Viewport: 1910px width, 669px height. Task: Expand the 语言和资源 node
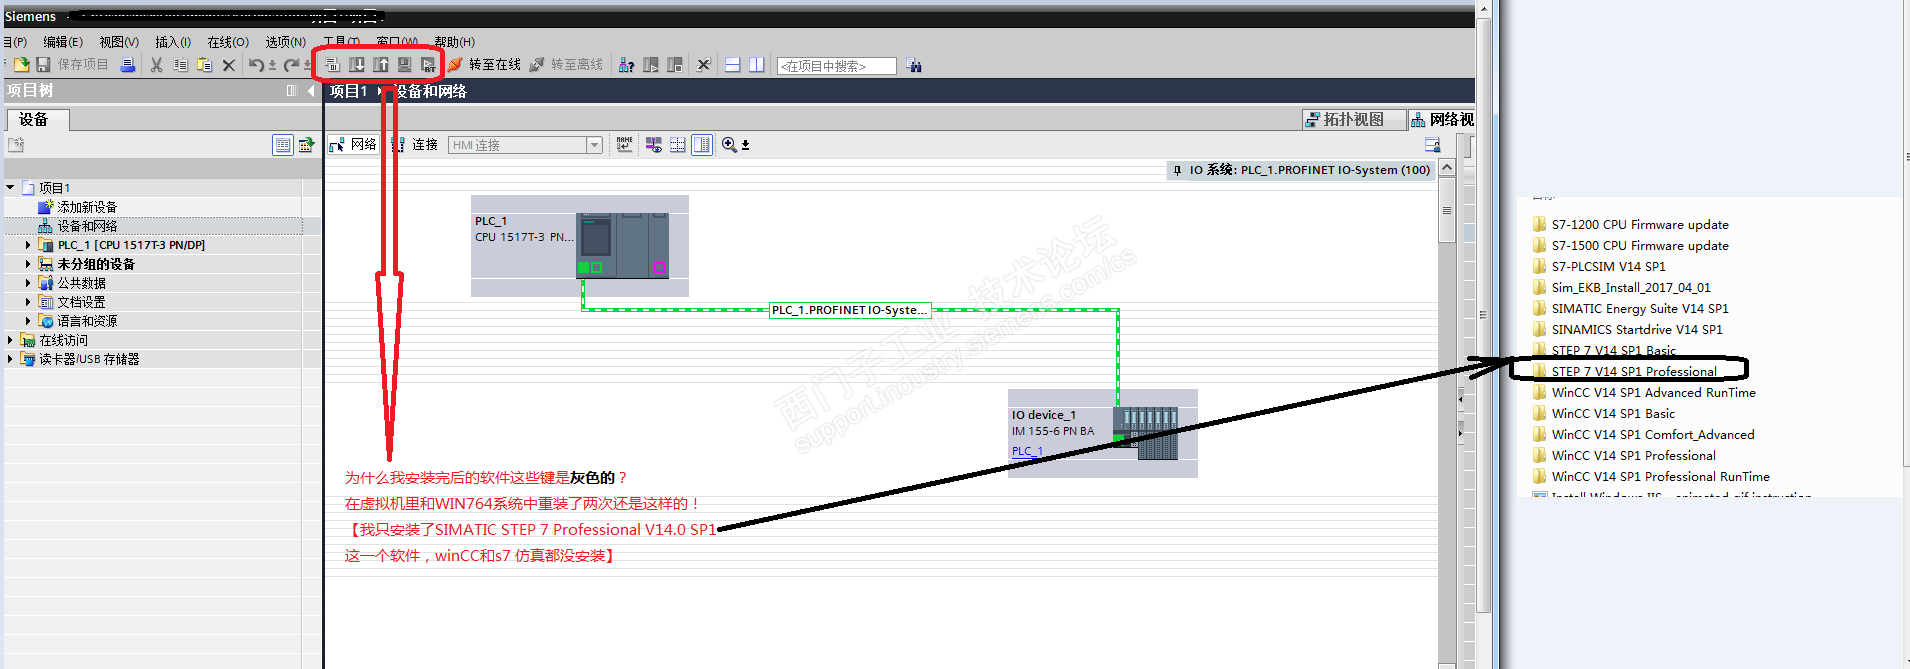pyautogui.click(x=28, y=321)
